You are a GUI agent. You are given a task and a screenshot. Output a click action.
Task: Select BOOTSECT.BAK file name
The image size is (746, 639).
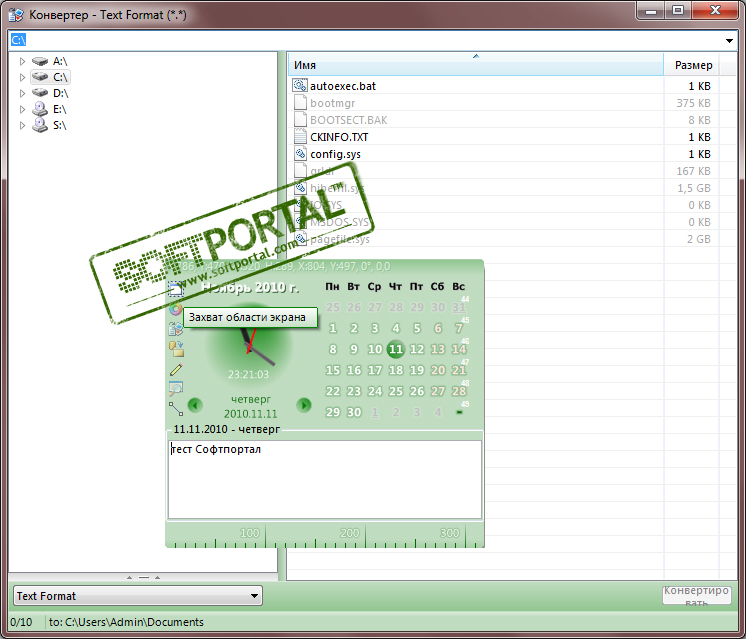pos(348,120)
